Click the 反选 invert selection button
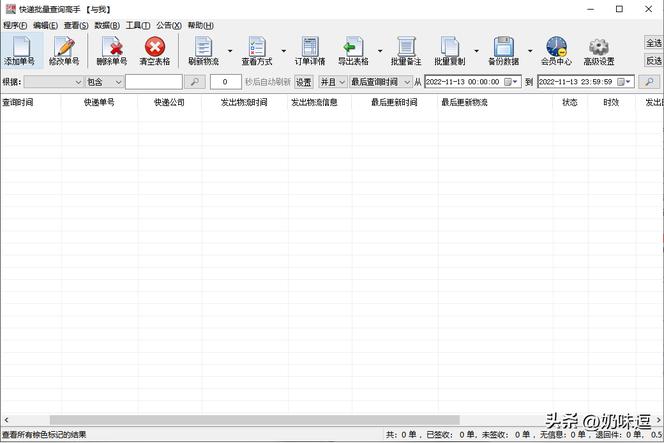 pyautogui.click(x=653, y=61)
